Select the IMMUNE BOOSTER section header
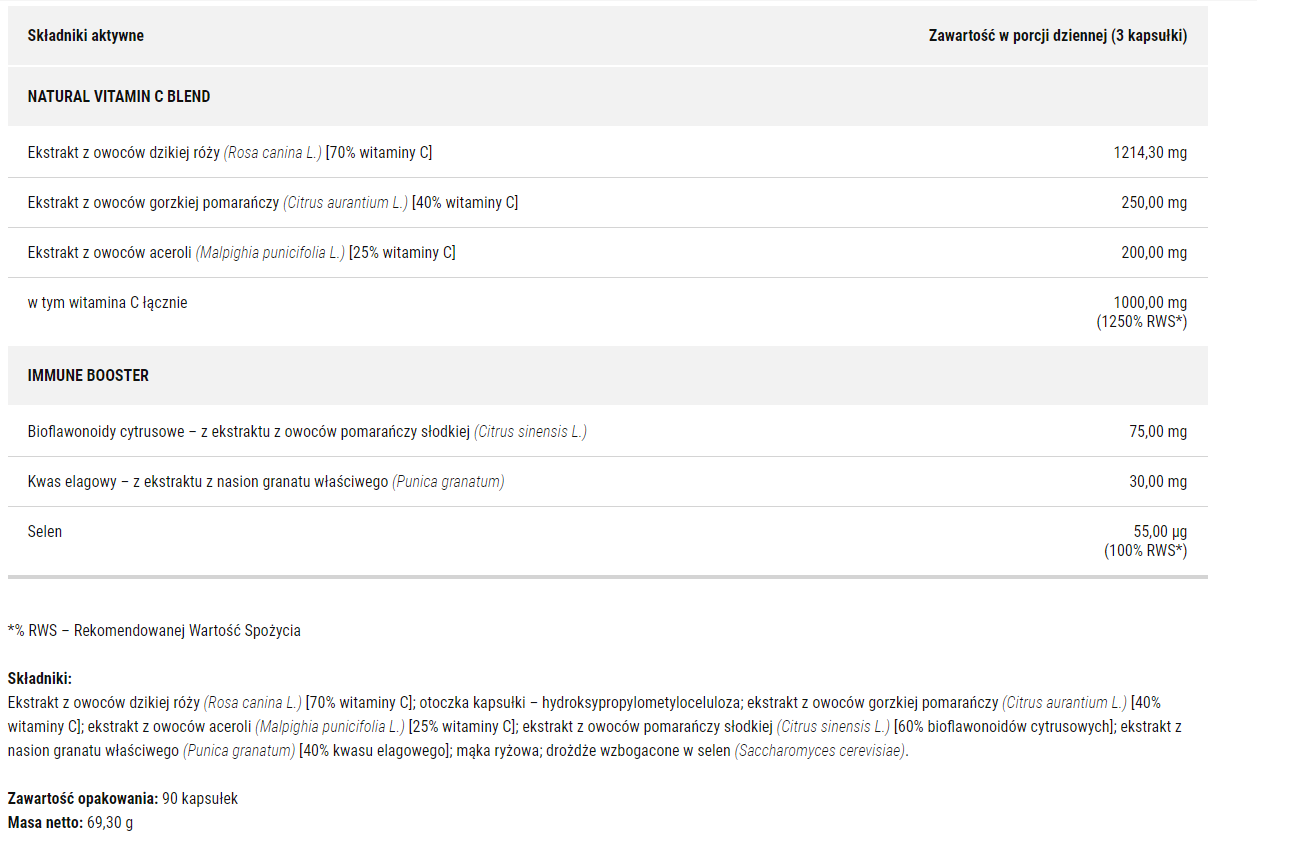Image resolution: width=1309 pixels, height=842 pixels. tap(608, 376)
